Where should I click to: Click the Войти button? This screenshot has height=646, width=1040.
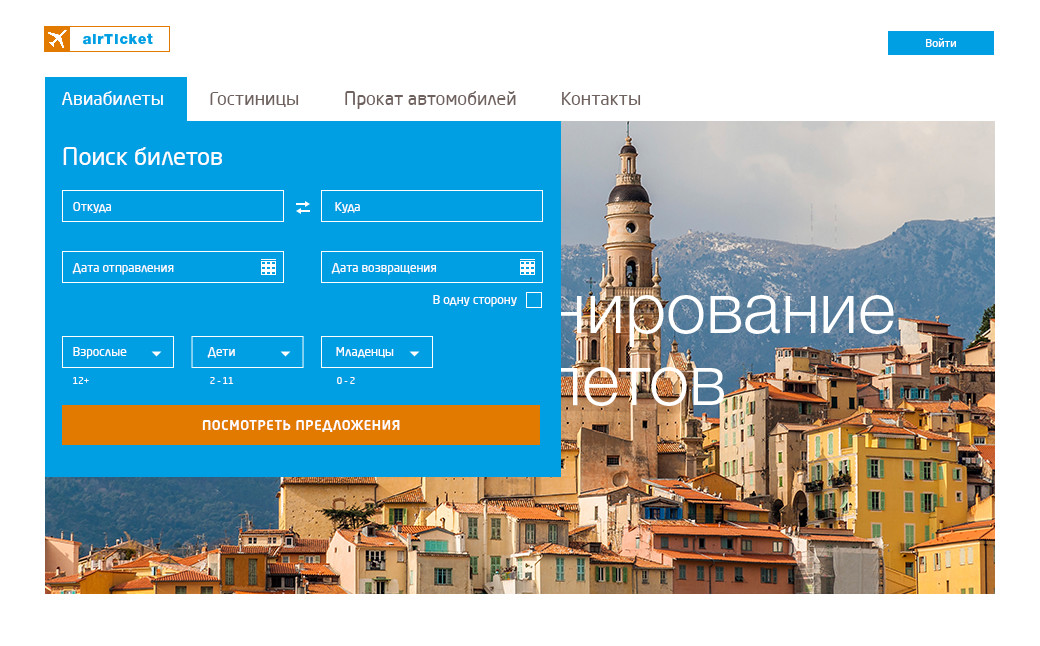pyautogui.click(x=941, y=43)
